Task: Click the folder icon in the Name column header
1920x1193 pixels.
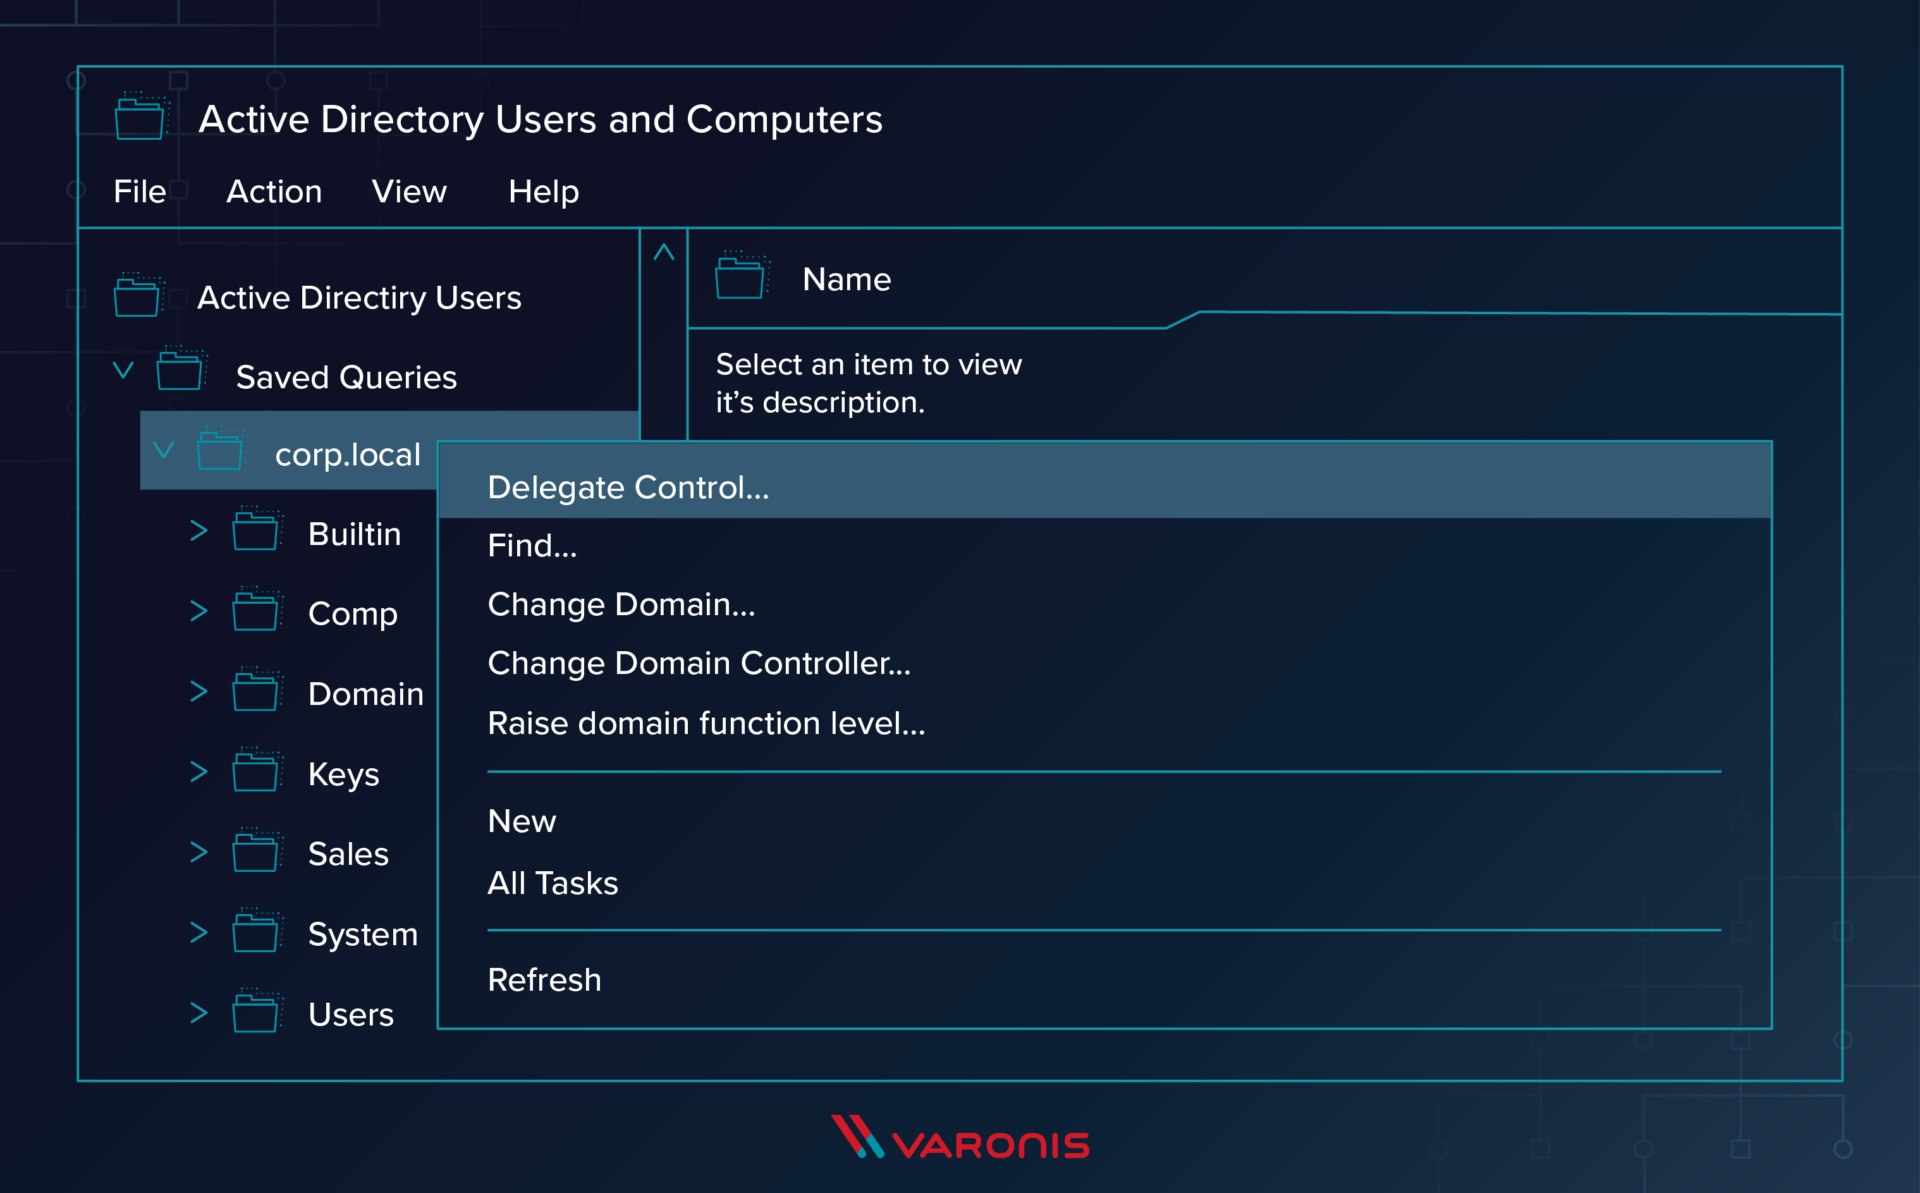Action: click(741, 277)
